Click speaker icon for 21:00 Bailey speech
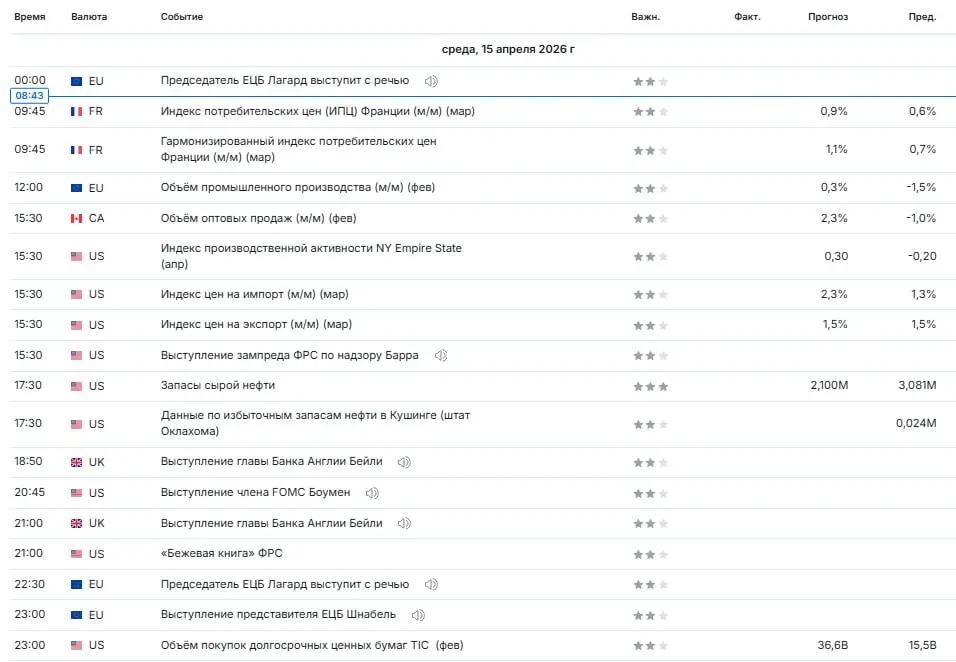 tap(404, 523)
